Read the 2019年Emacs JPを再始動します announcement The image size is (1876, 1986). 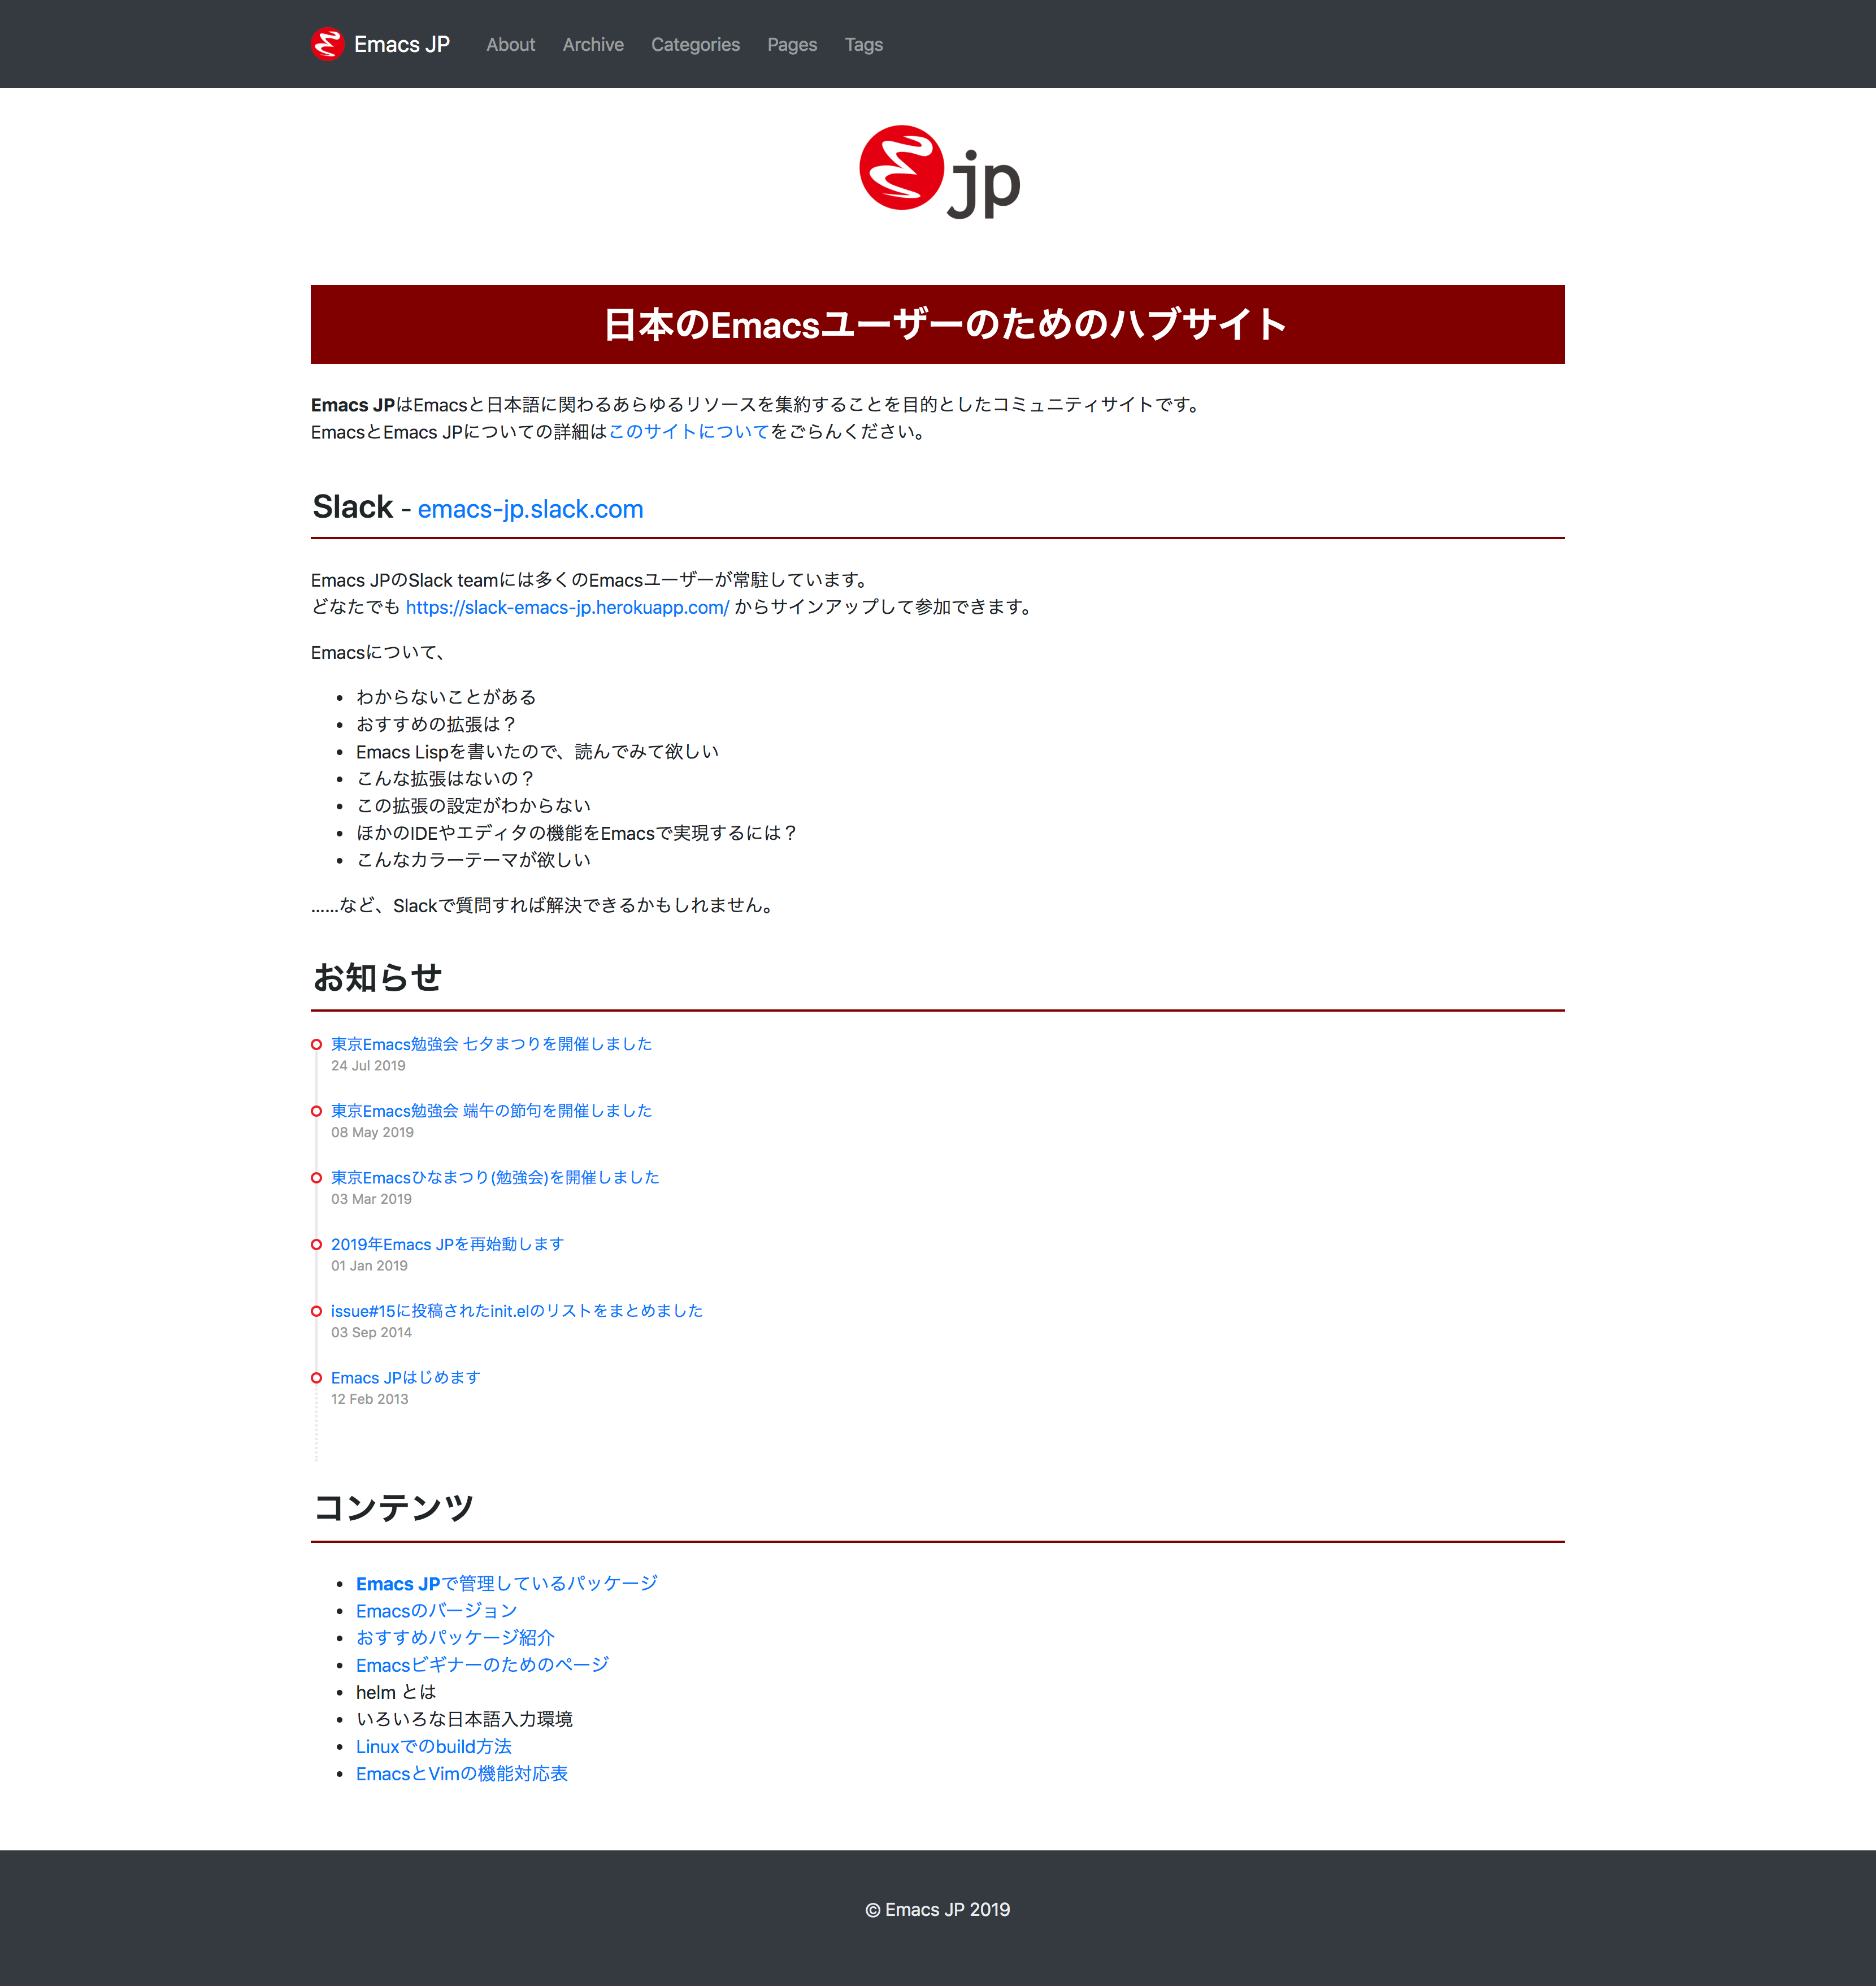click(x=447, y=1244)
